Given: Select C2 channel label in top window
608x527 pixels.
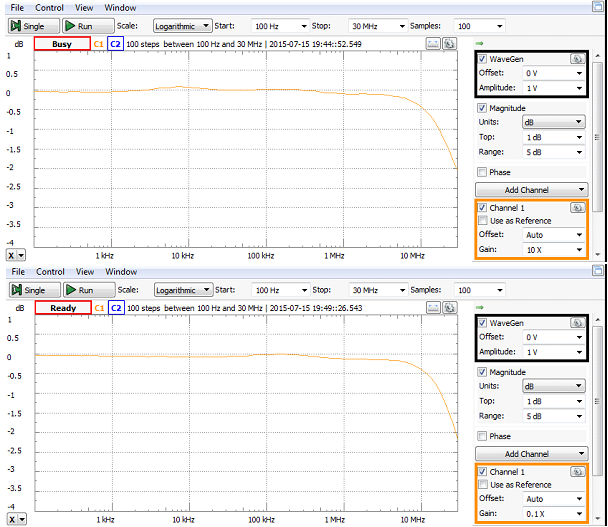Looking at the screenshot, I should 116,44.
